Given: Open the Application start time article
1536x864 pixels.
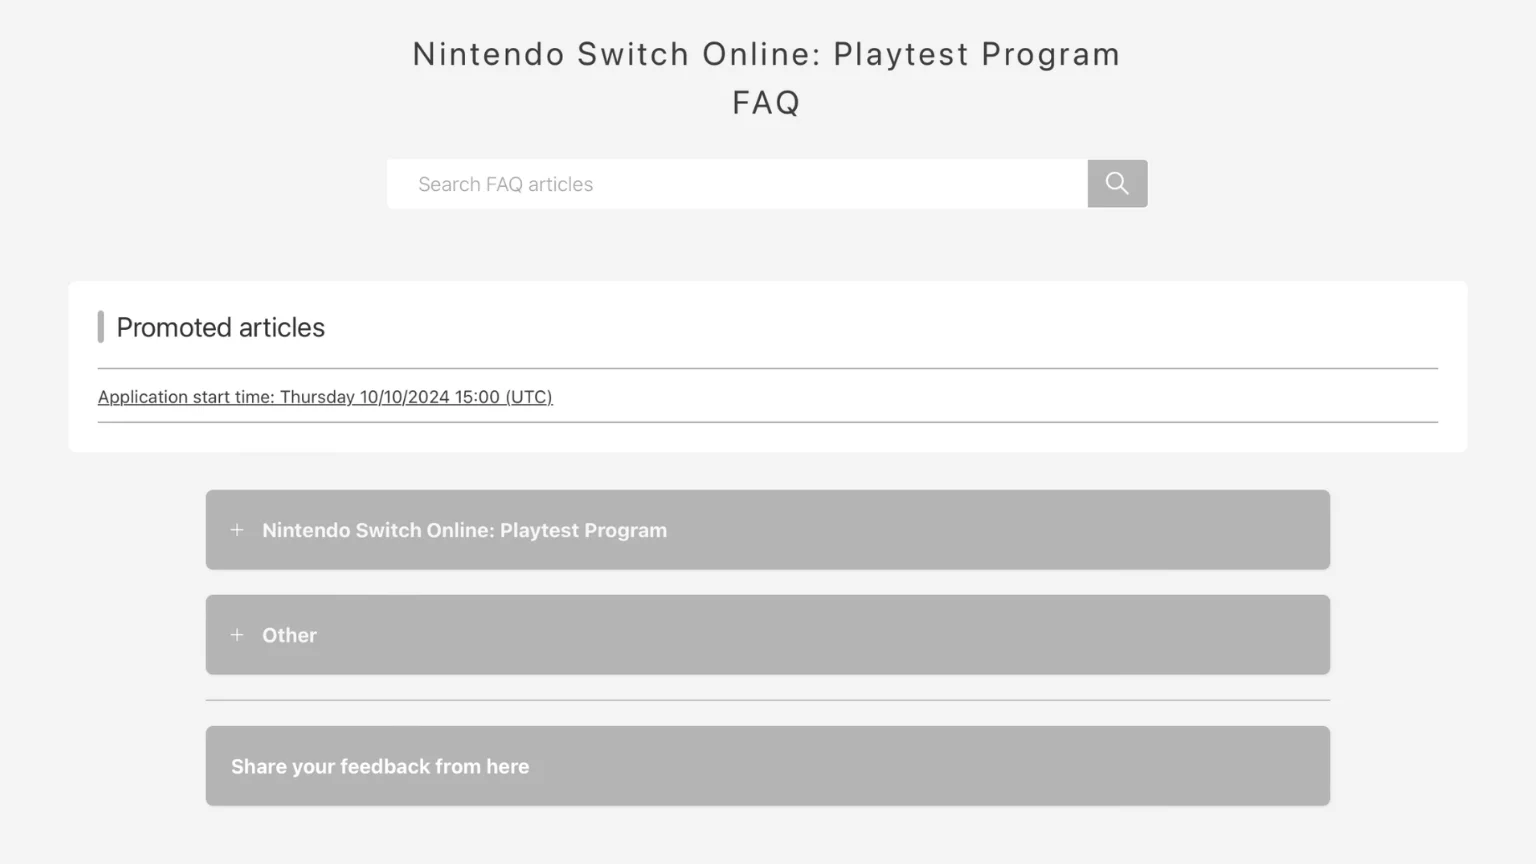Looking at the screenshot, I should point(325,397).
